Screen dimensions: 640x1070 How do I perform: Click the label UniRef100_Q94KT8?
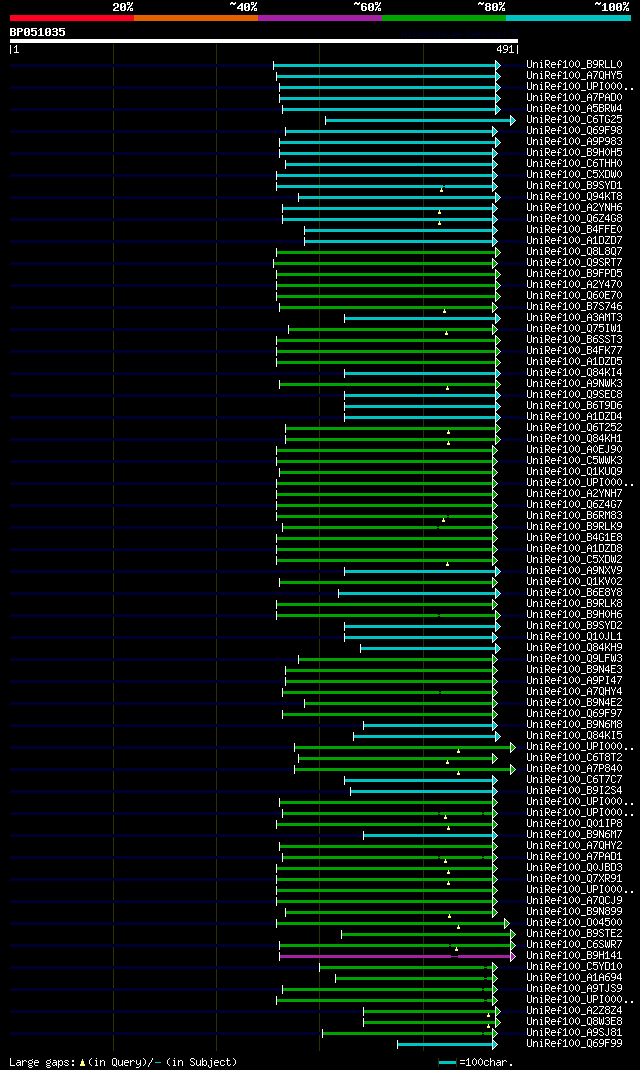coord(574,197)
